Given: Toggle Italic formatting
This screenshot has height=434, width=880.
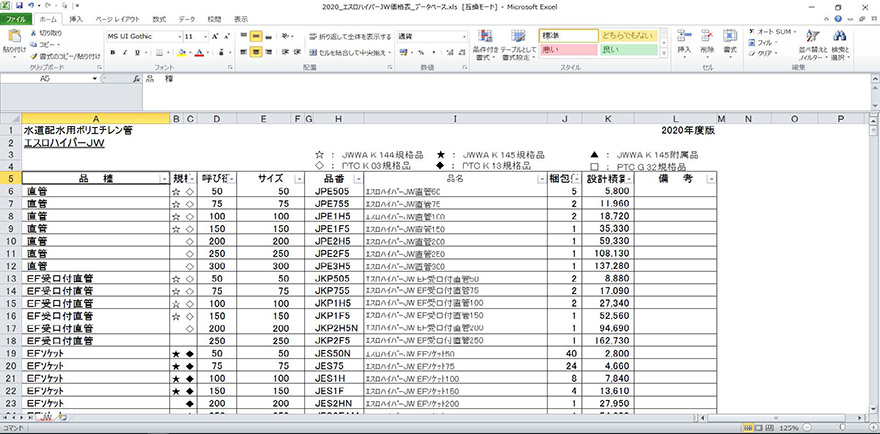Looking at the screenshot, I should click(125, 53).
